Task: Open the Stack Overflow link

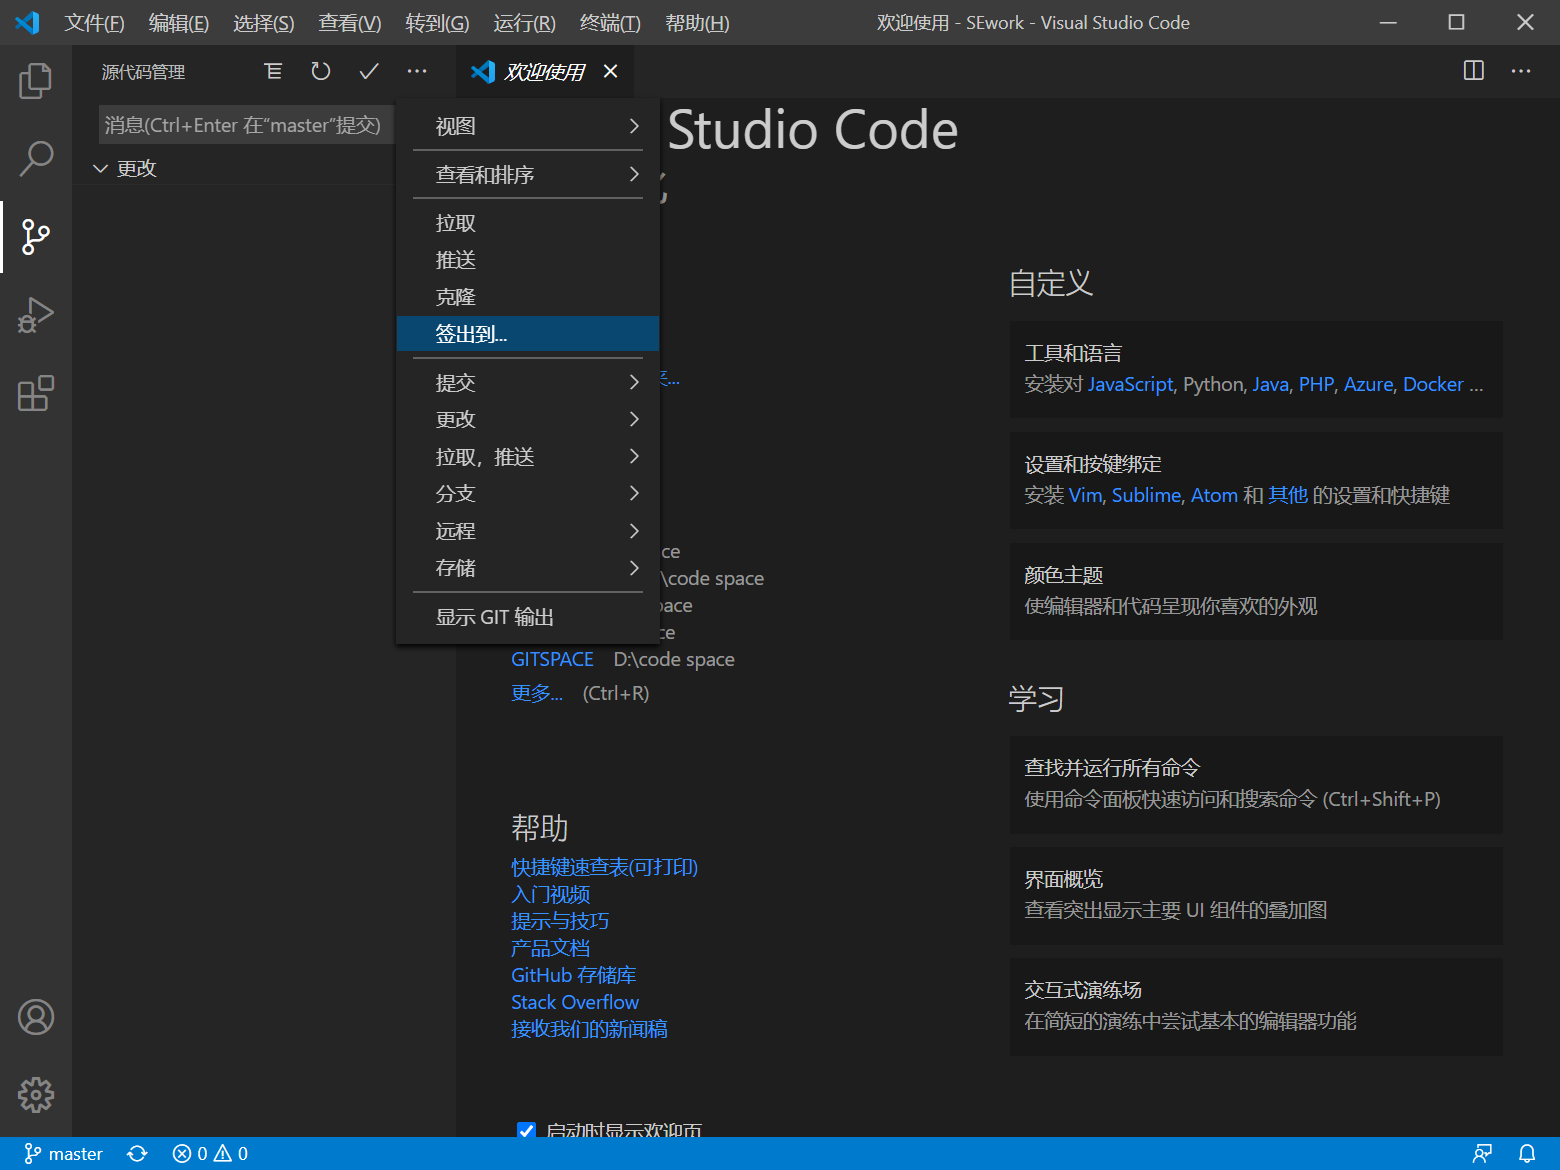Action: pyautogui.click(x=575, y=1002)
